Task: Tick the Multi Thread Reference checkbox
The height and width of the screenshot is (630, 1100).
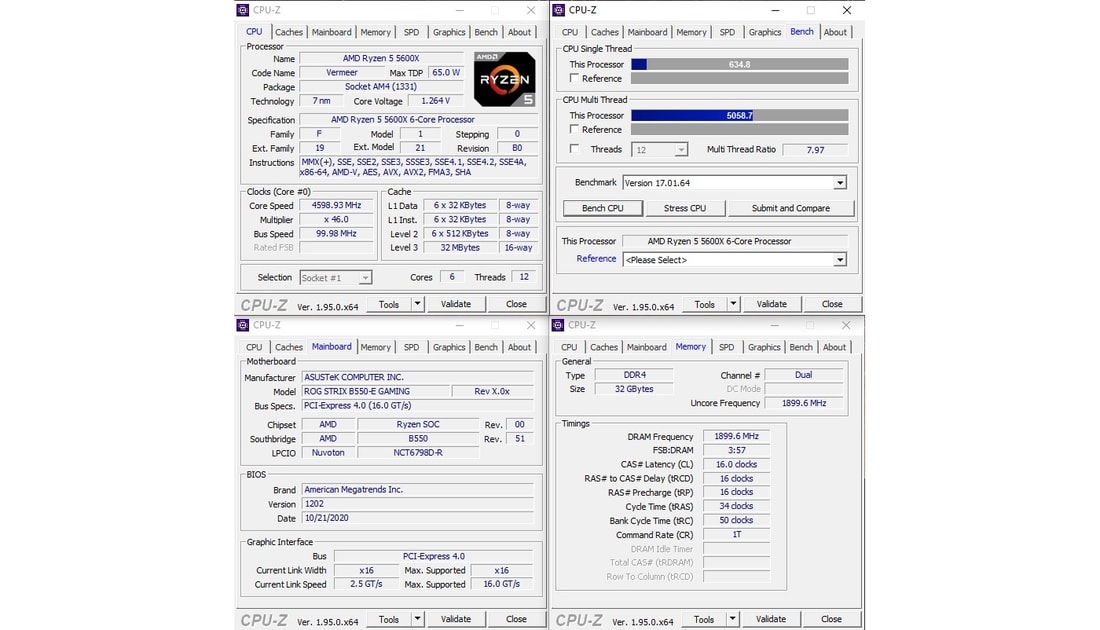Action: click(575, 129)
